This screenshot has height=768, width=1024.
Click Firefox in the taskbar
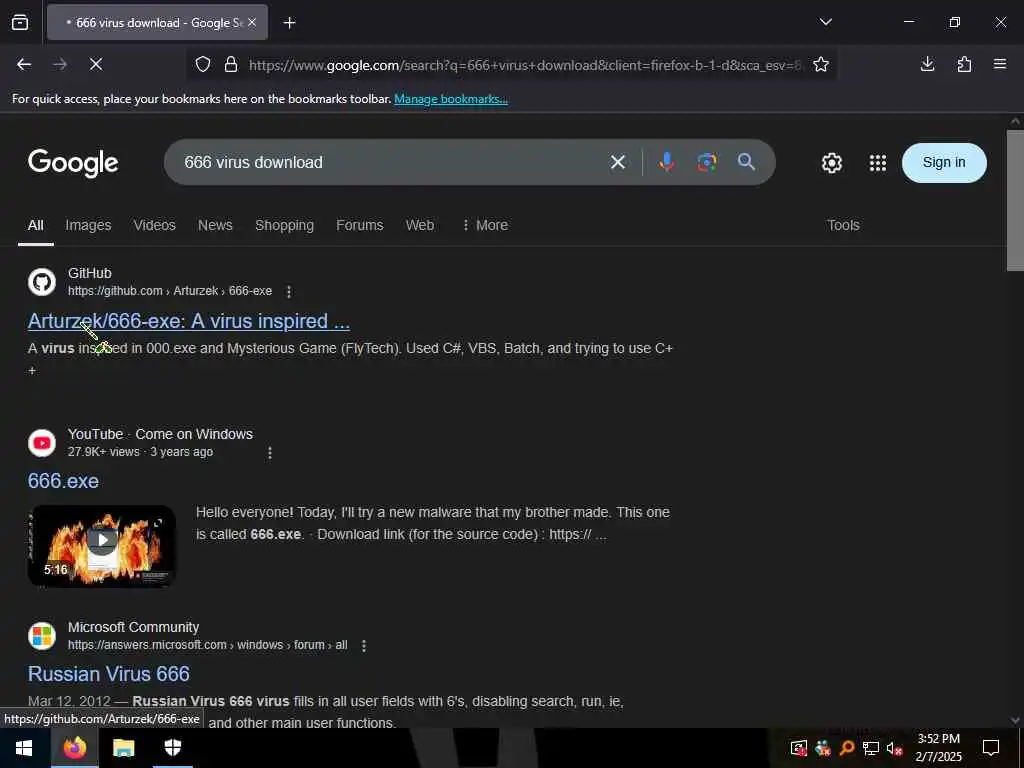coord(74,748)
